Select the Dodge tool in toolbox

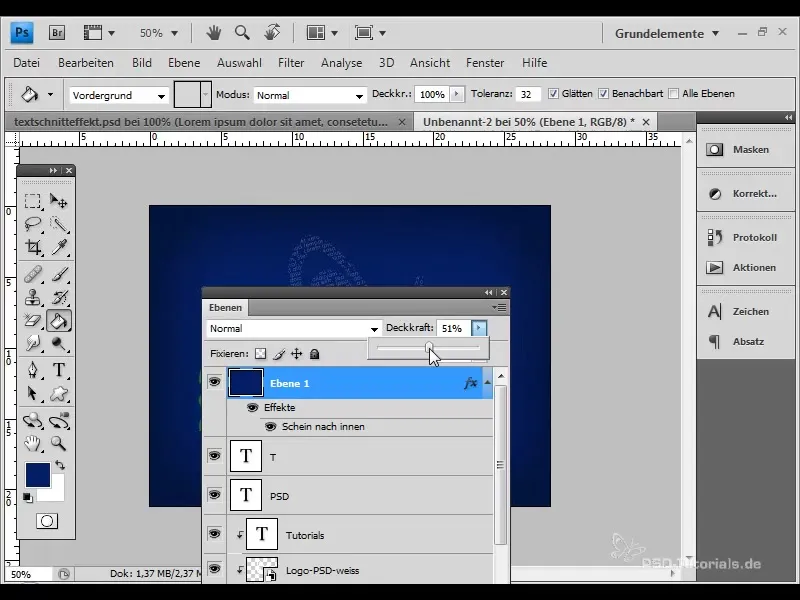point(59,344)
